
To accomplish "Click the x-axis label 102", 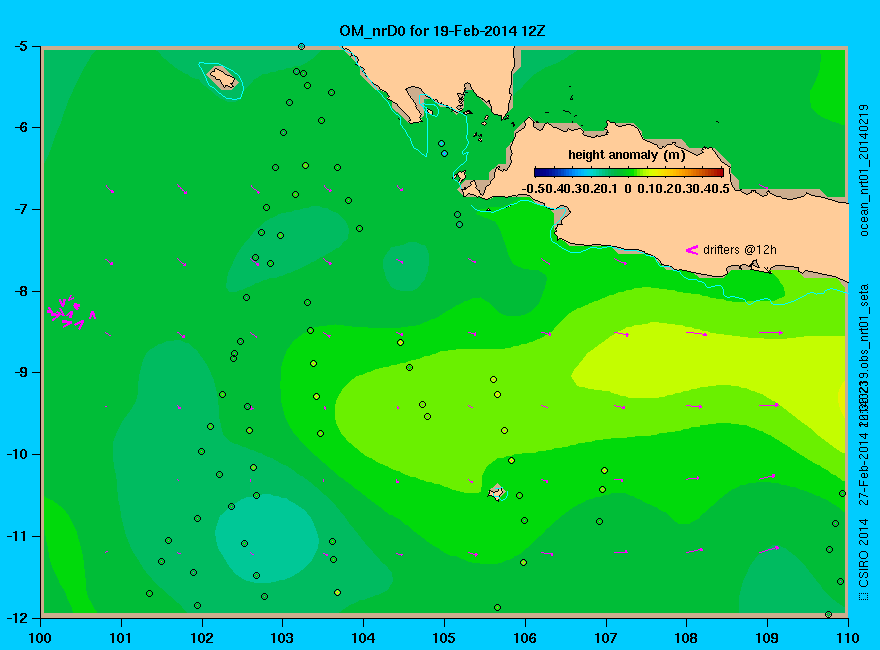I will 201,638.
